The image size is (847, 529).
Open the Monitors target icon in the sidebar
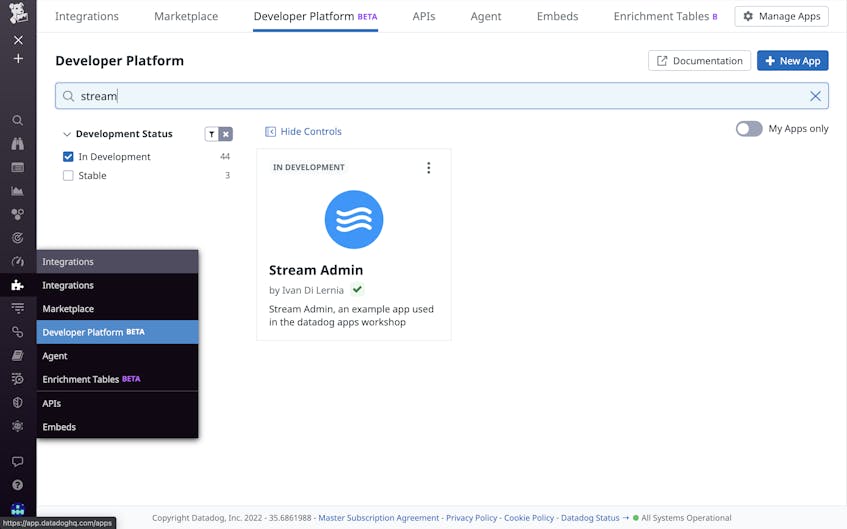(x=18, y=238)
